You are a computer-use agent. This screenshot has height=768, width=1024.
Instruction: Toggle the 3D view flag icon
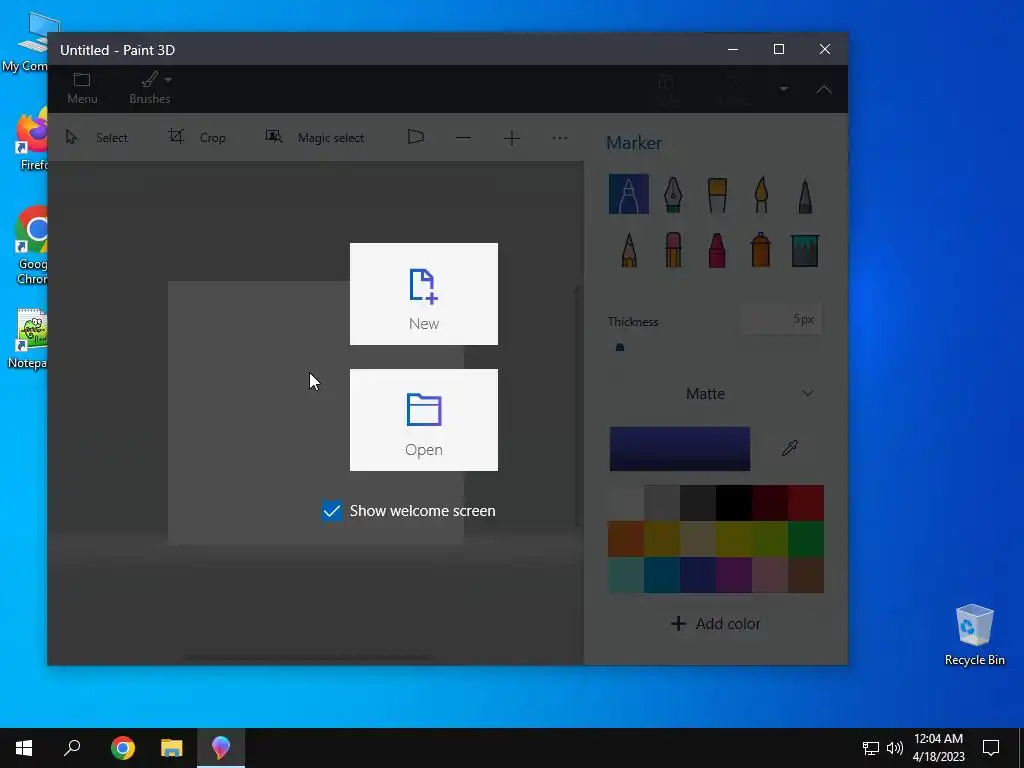(416, 136)
